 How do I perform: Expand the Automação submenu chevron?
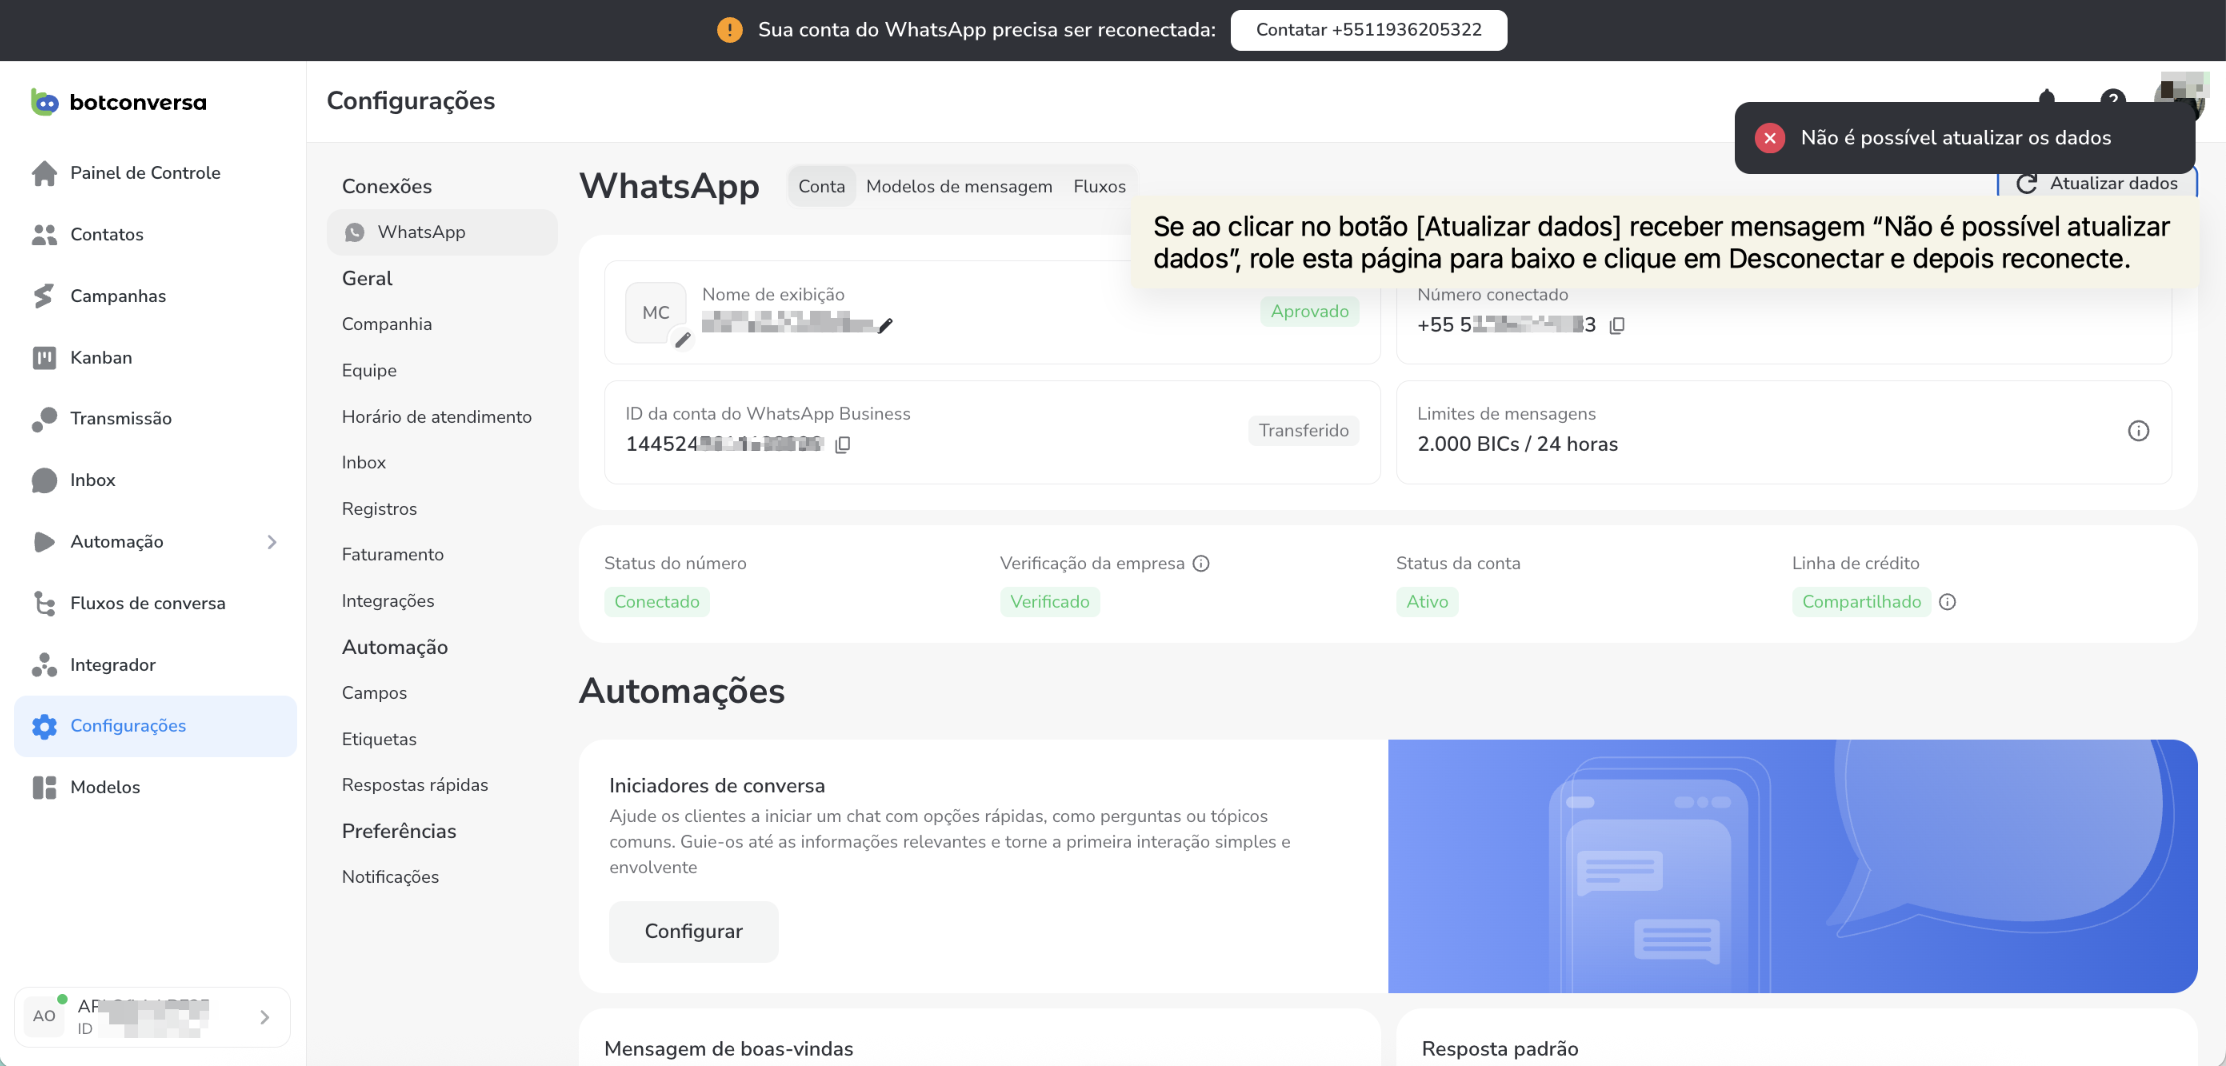(272, 542)
